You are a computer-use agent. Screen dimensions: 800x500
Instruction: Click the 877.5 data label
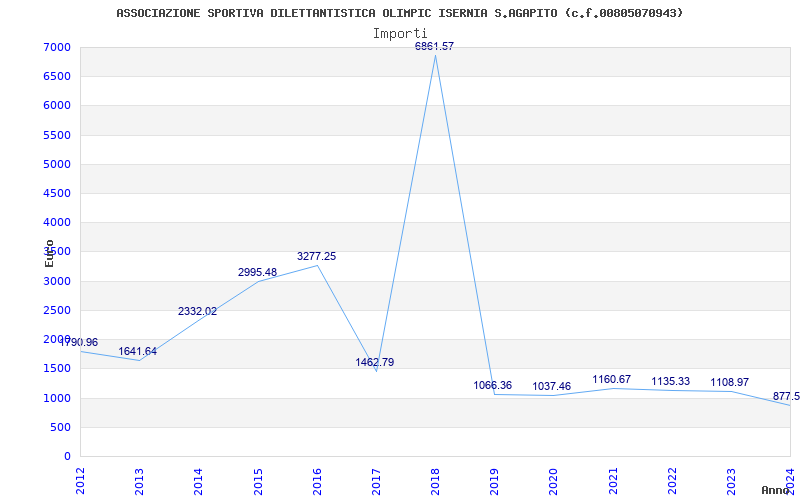(786, 396)
